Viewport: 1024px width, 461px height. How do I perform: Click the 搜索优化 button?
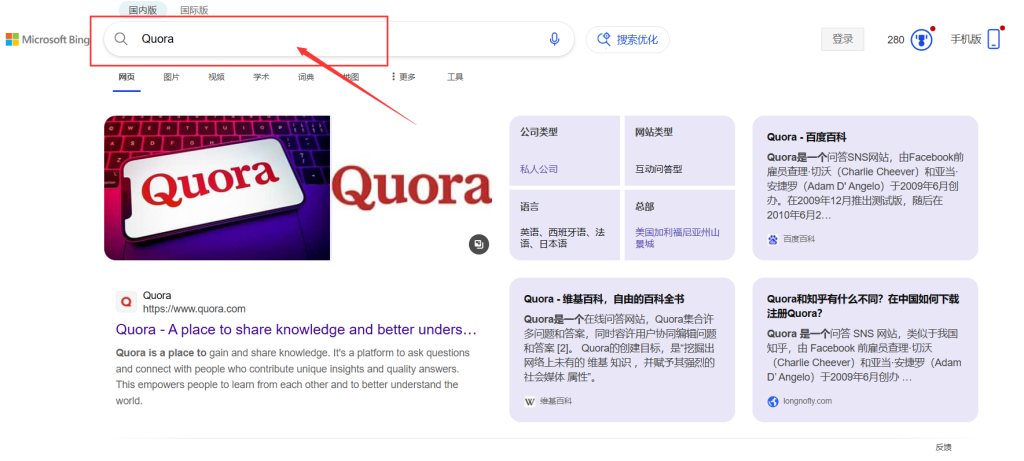(628, 39)
